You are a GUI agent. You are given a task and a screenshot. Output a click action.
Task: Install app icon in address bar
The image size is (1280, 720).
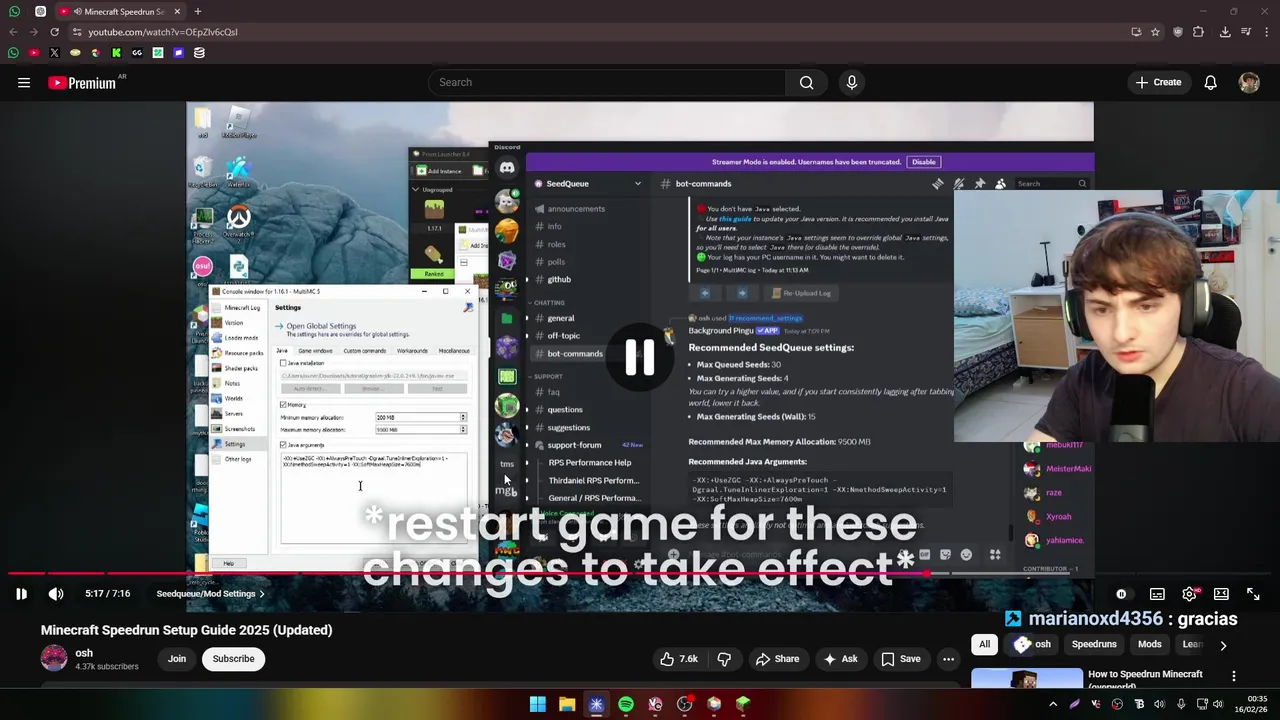1136,32
